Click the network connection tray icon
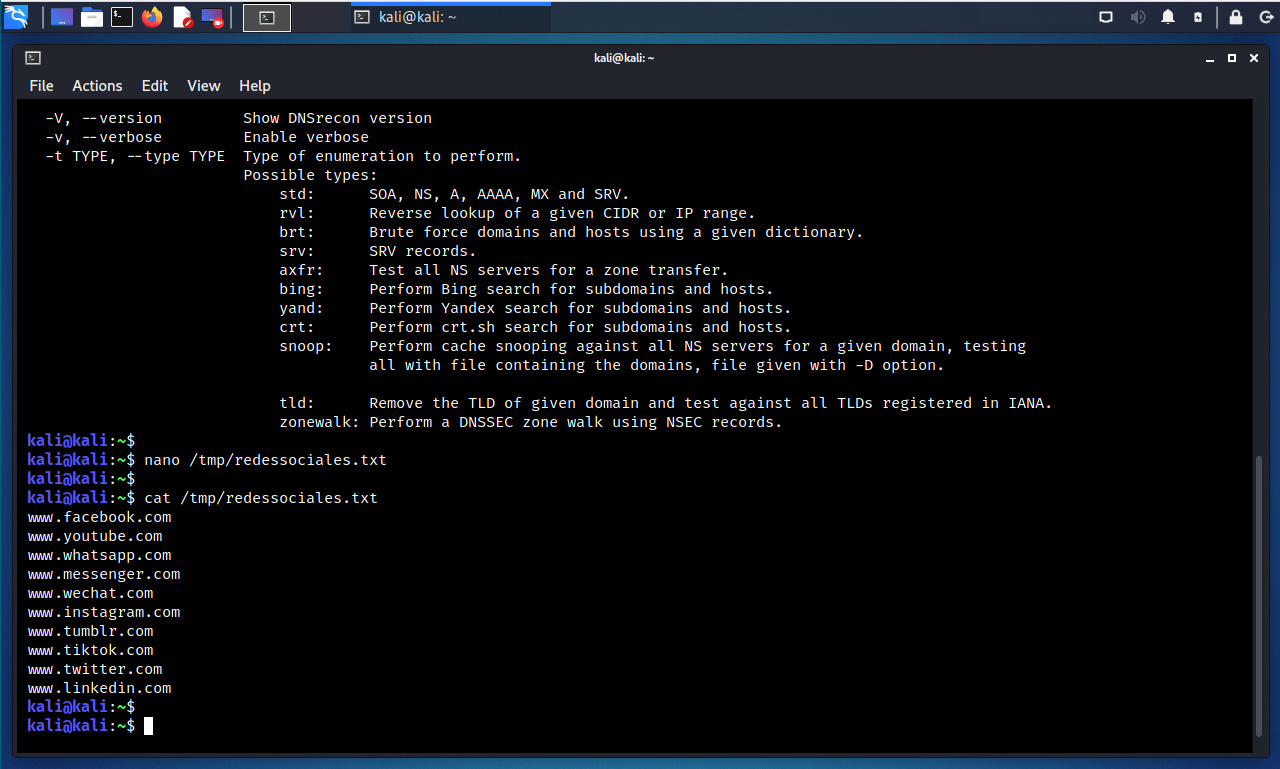This screenshot has height=769, width=1280. [x=1106, y=17]
